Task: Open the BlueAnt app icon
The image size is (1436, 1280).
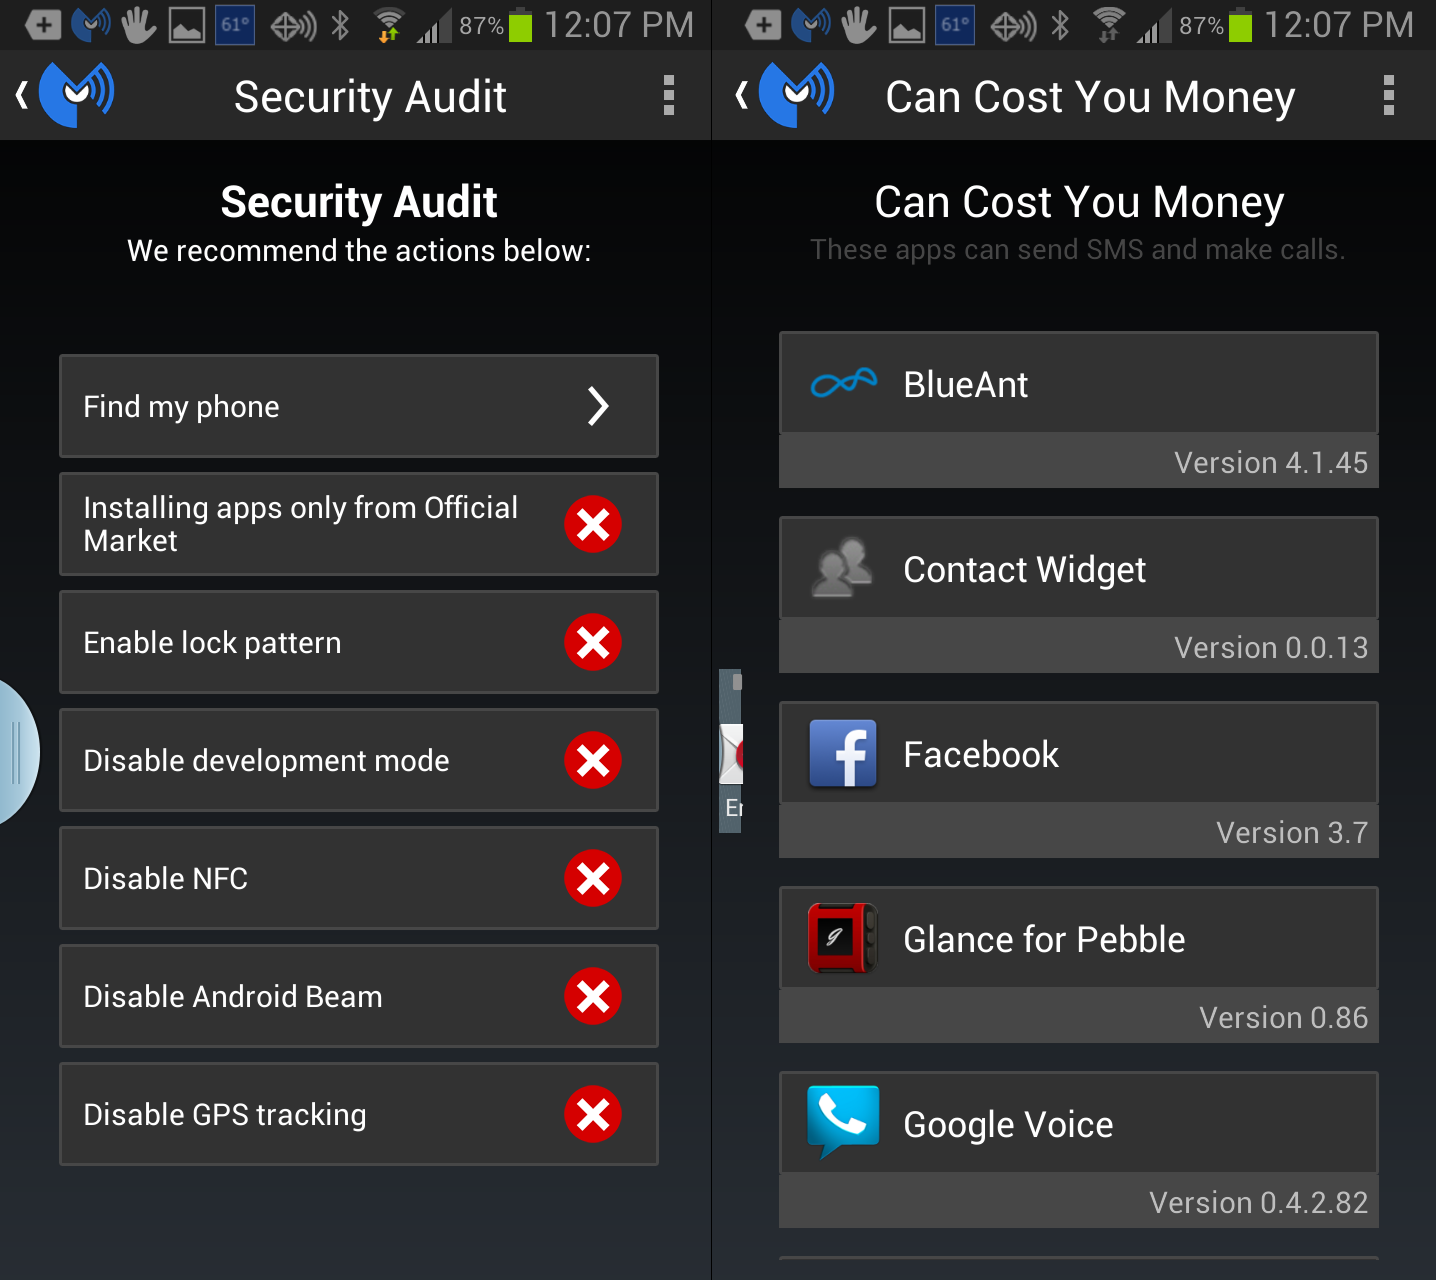Action: click(x=843, y=383)
